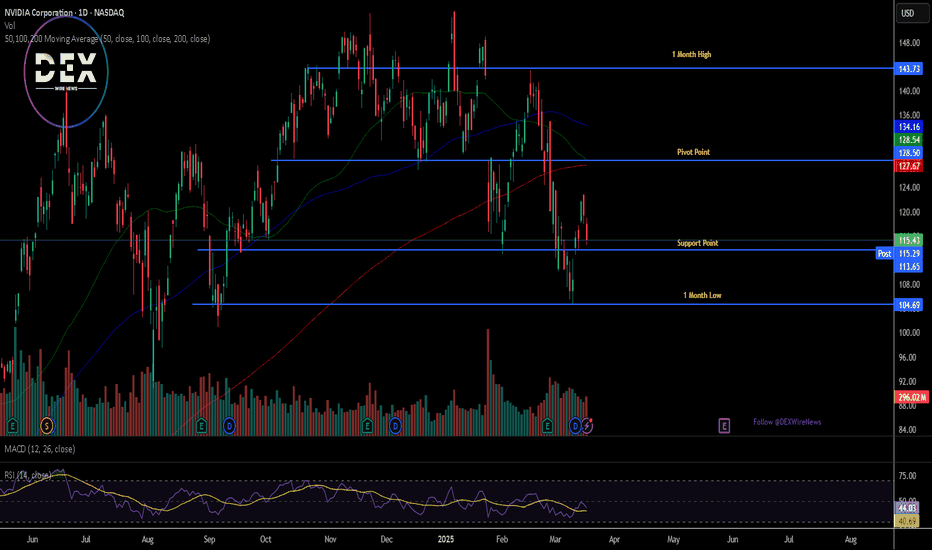Click the May time axis label

673,540
